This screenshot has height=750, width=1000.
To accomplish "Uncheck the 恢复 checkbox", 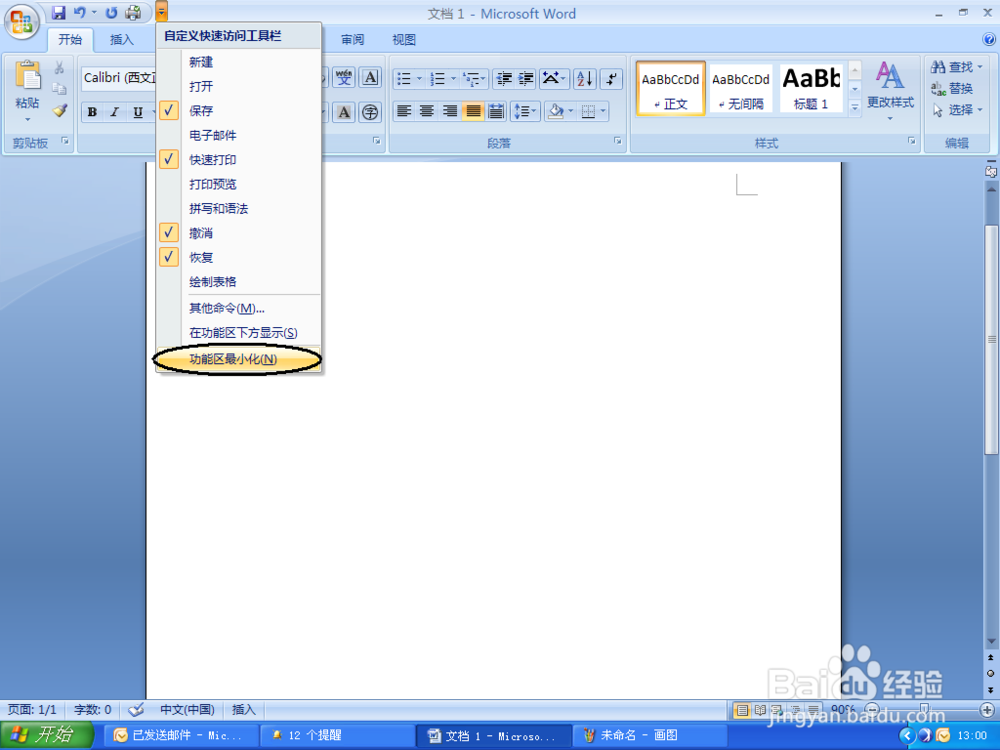I will [x=168, y=257].
